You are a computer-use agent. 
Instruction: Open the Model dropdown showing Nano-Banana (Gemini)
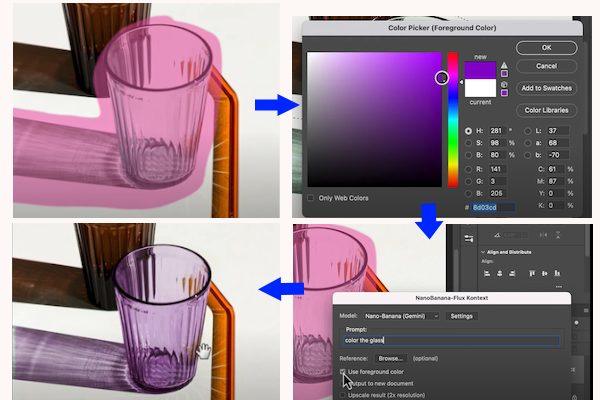pyautogui.click(x=400, y=316)
